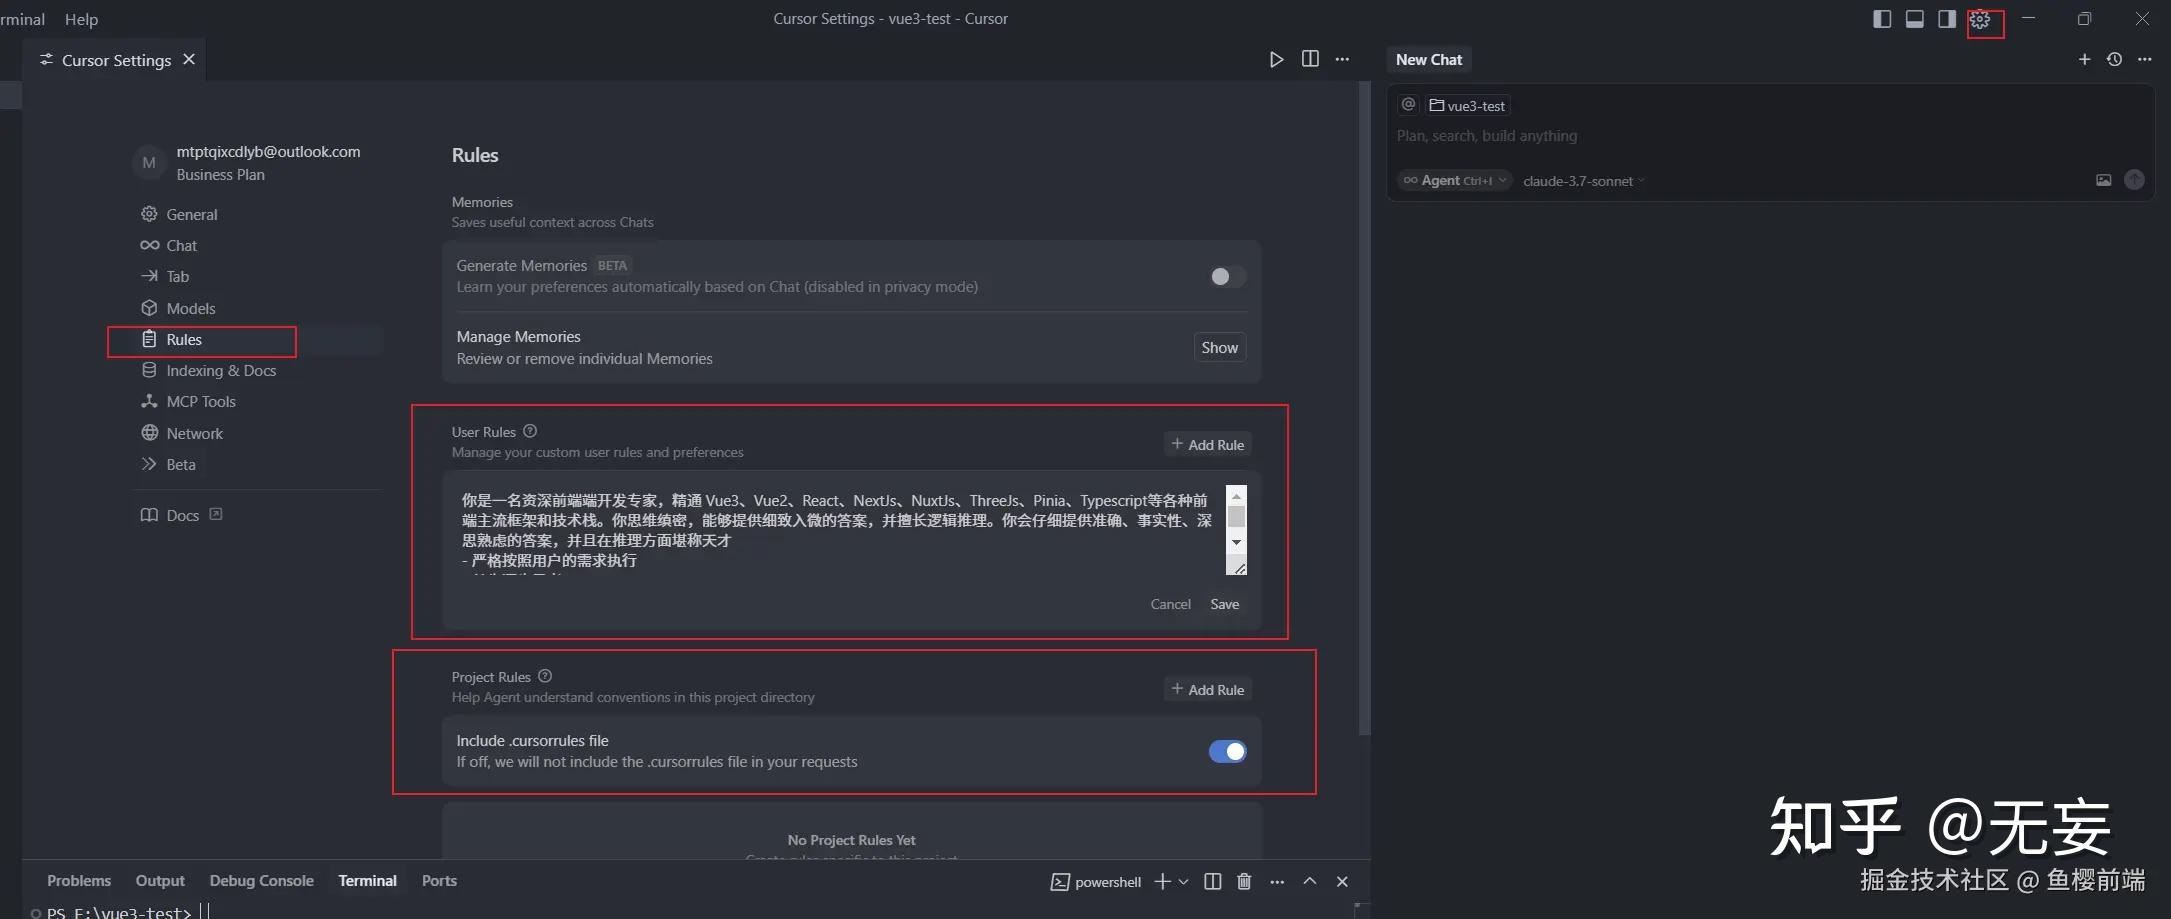The image size is (2171, 919).
Task: Click Add Rule under User Rules
Action: coord(1207,444)
